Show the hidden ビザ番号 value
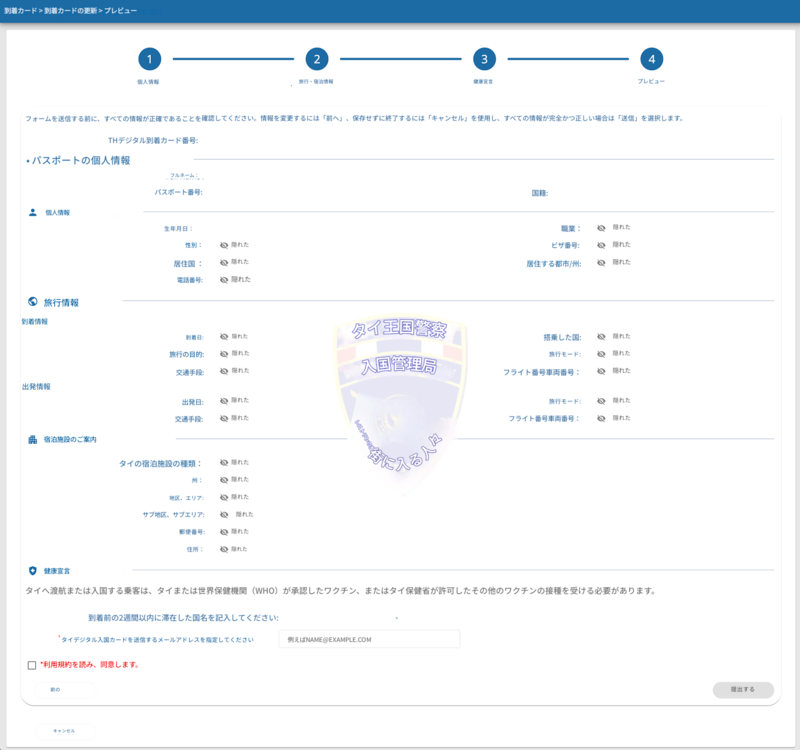 (x=602, y=245)
